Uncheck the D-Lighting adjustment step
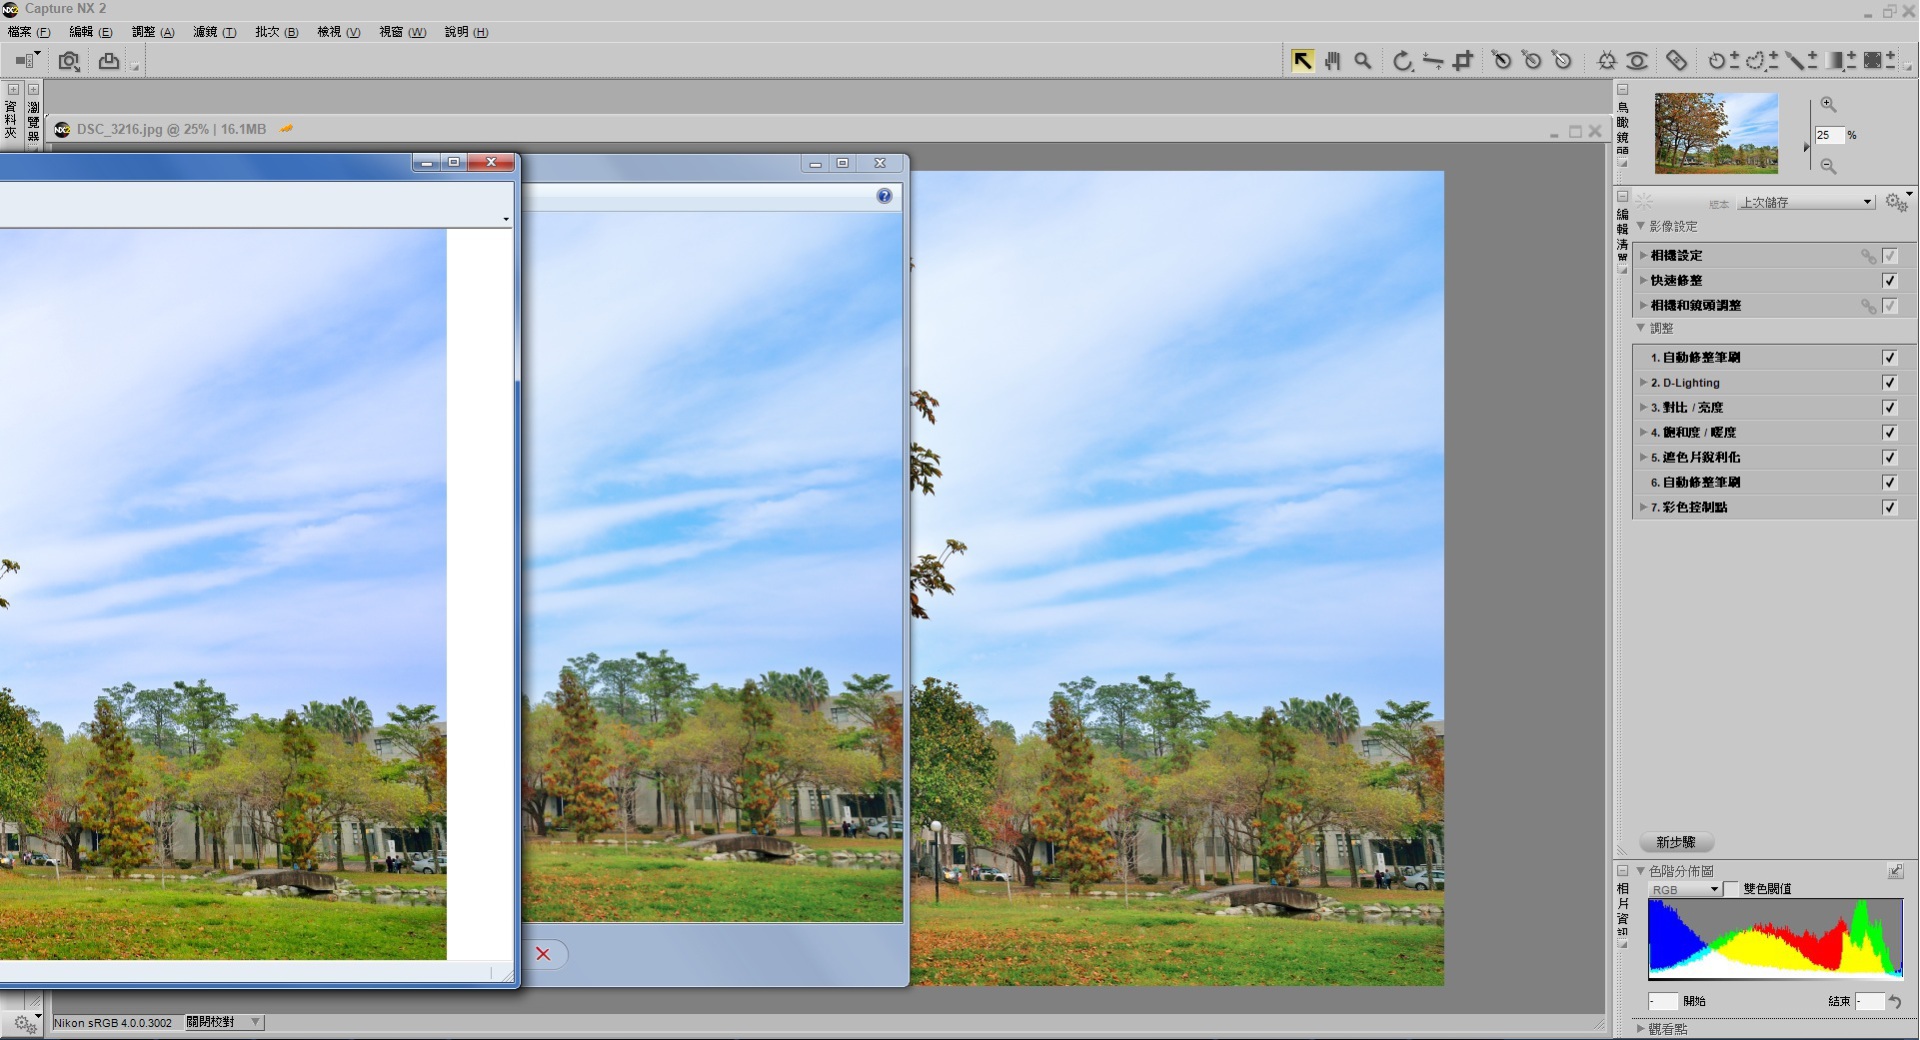The image size is (1920, 1040). (1889, 382)
